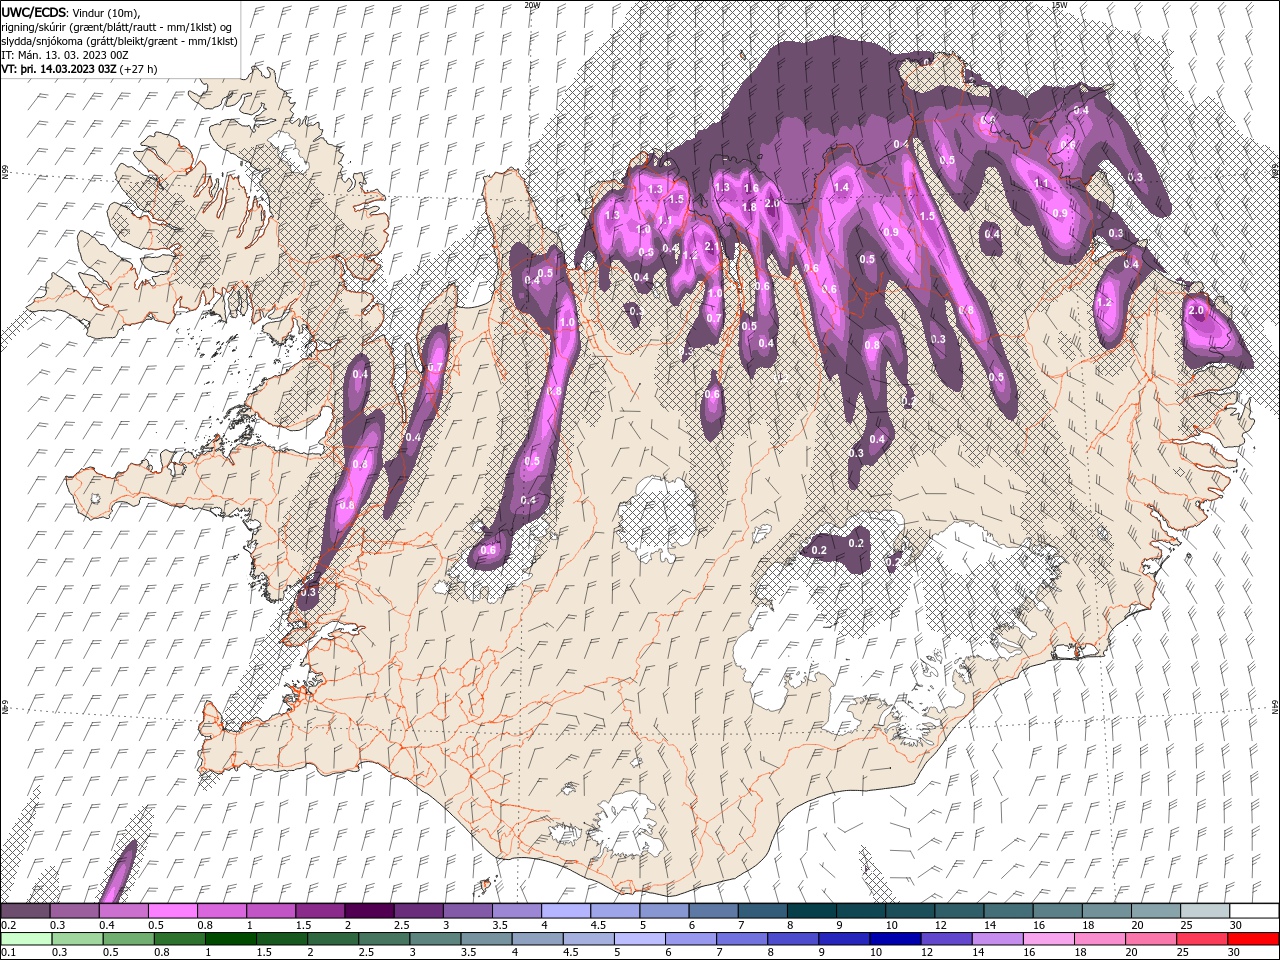
Task: Choose the light pink rain swatch from 16 to 18
Action: 1051,939
